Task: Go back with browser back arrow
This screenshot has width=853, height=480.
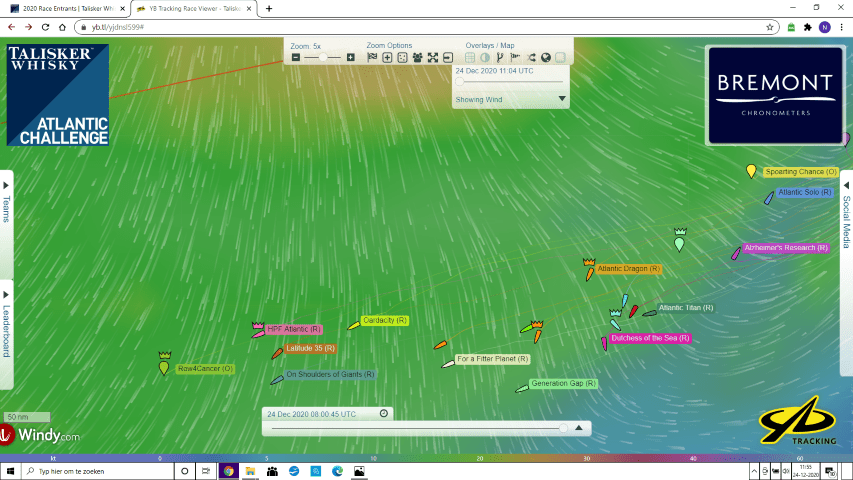Action: [x=11, y=27]
